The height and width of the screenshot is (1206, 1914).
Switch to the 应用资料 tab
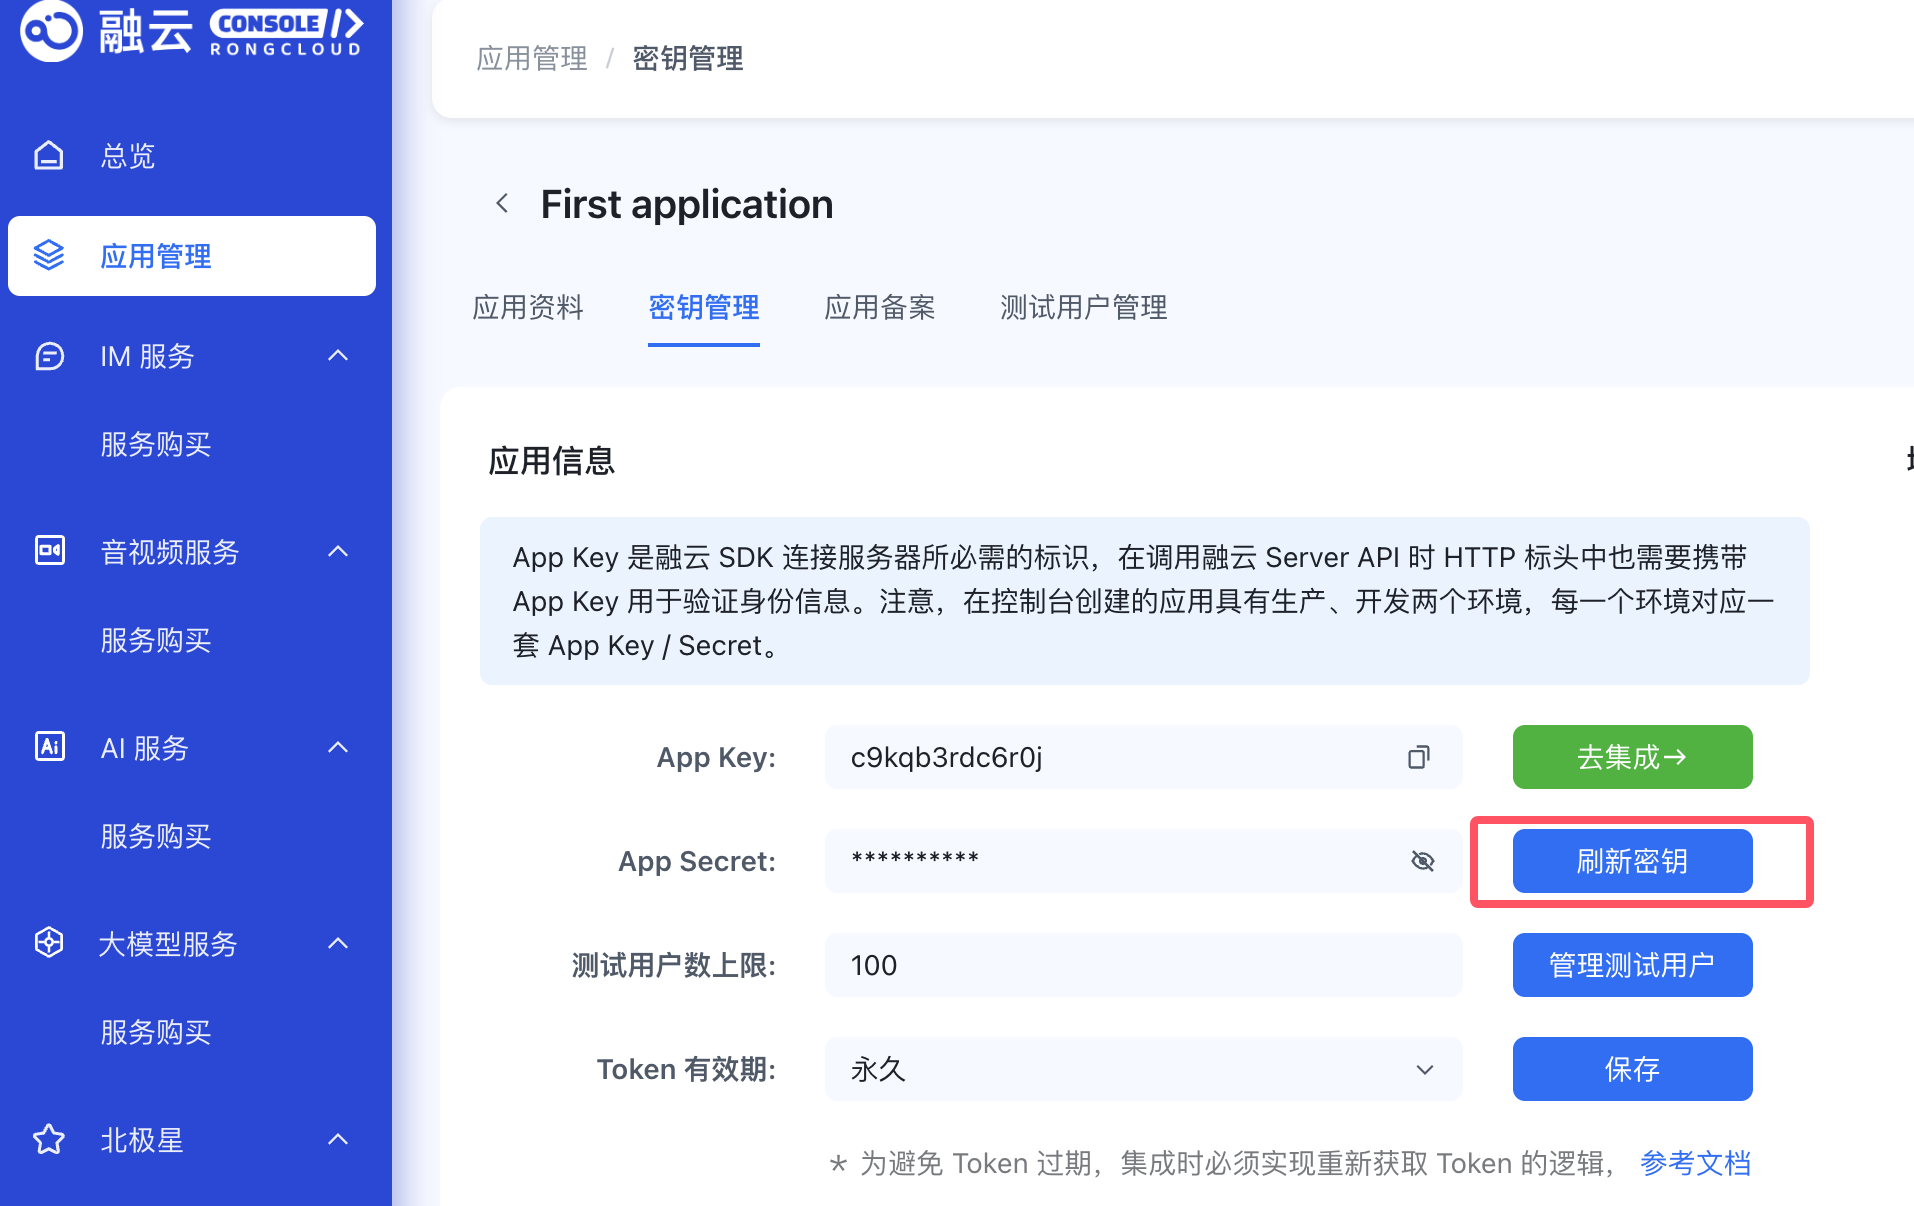point(528,307)
